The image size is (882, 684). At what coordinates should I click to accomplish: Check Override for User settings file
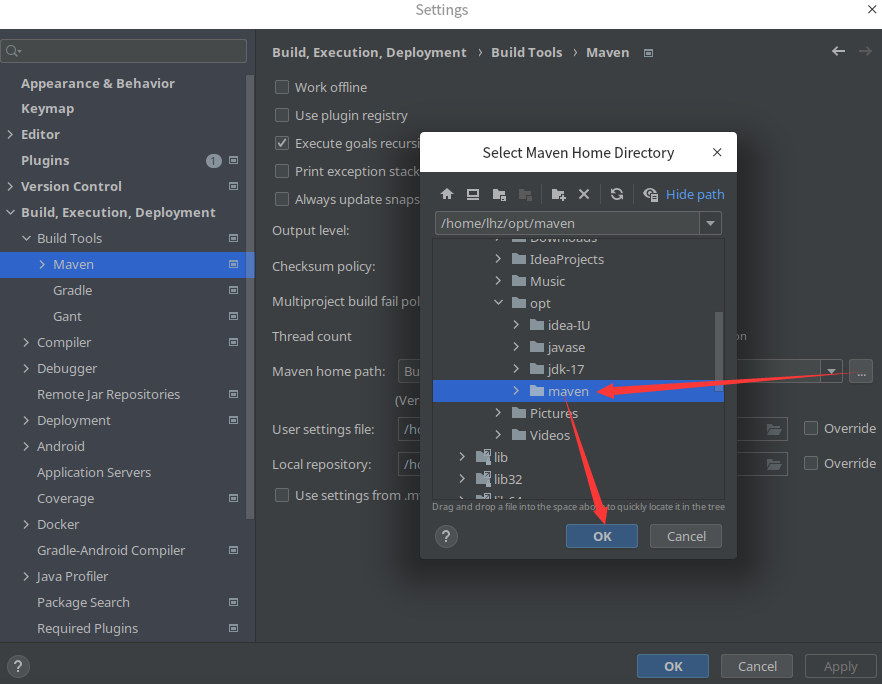tap(811, 429)
